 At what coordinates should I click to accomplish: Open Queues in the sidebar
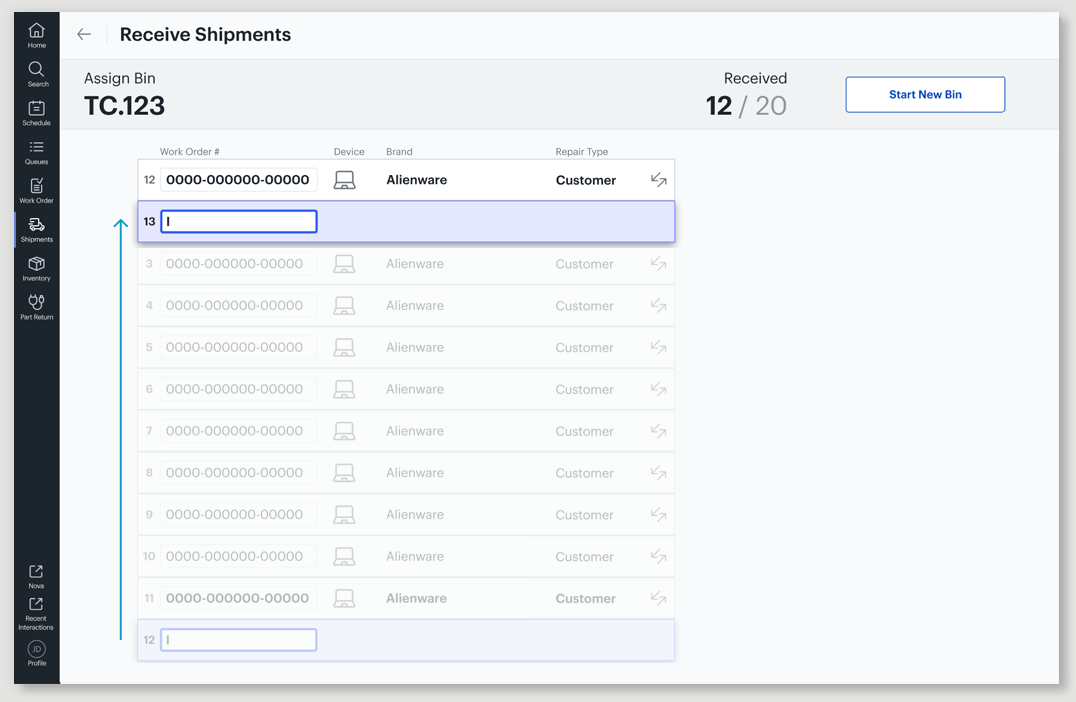click(x=36, y=152)
